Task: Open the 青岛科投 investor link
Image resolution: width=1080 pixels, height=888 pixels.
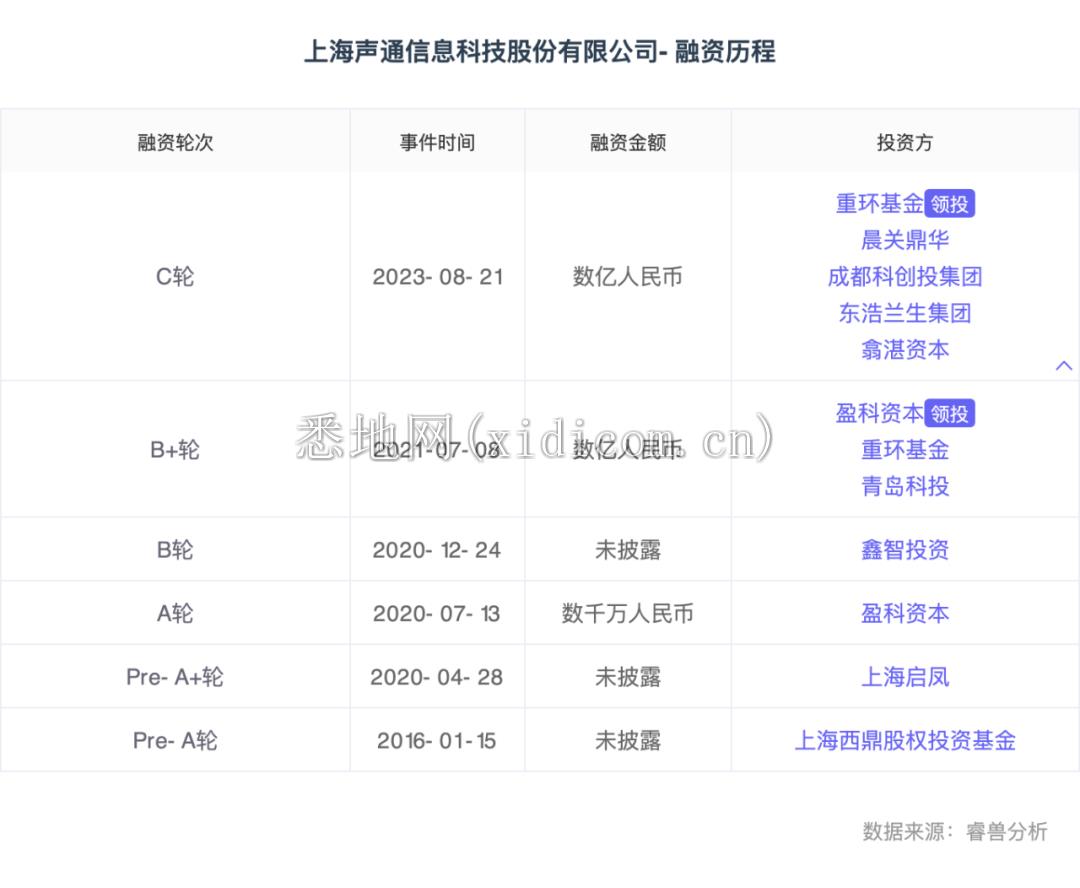Action: [x=904, y=487]
